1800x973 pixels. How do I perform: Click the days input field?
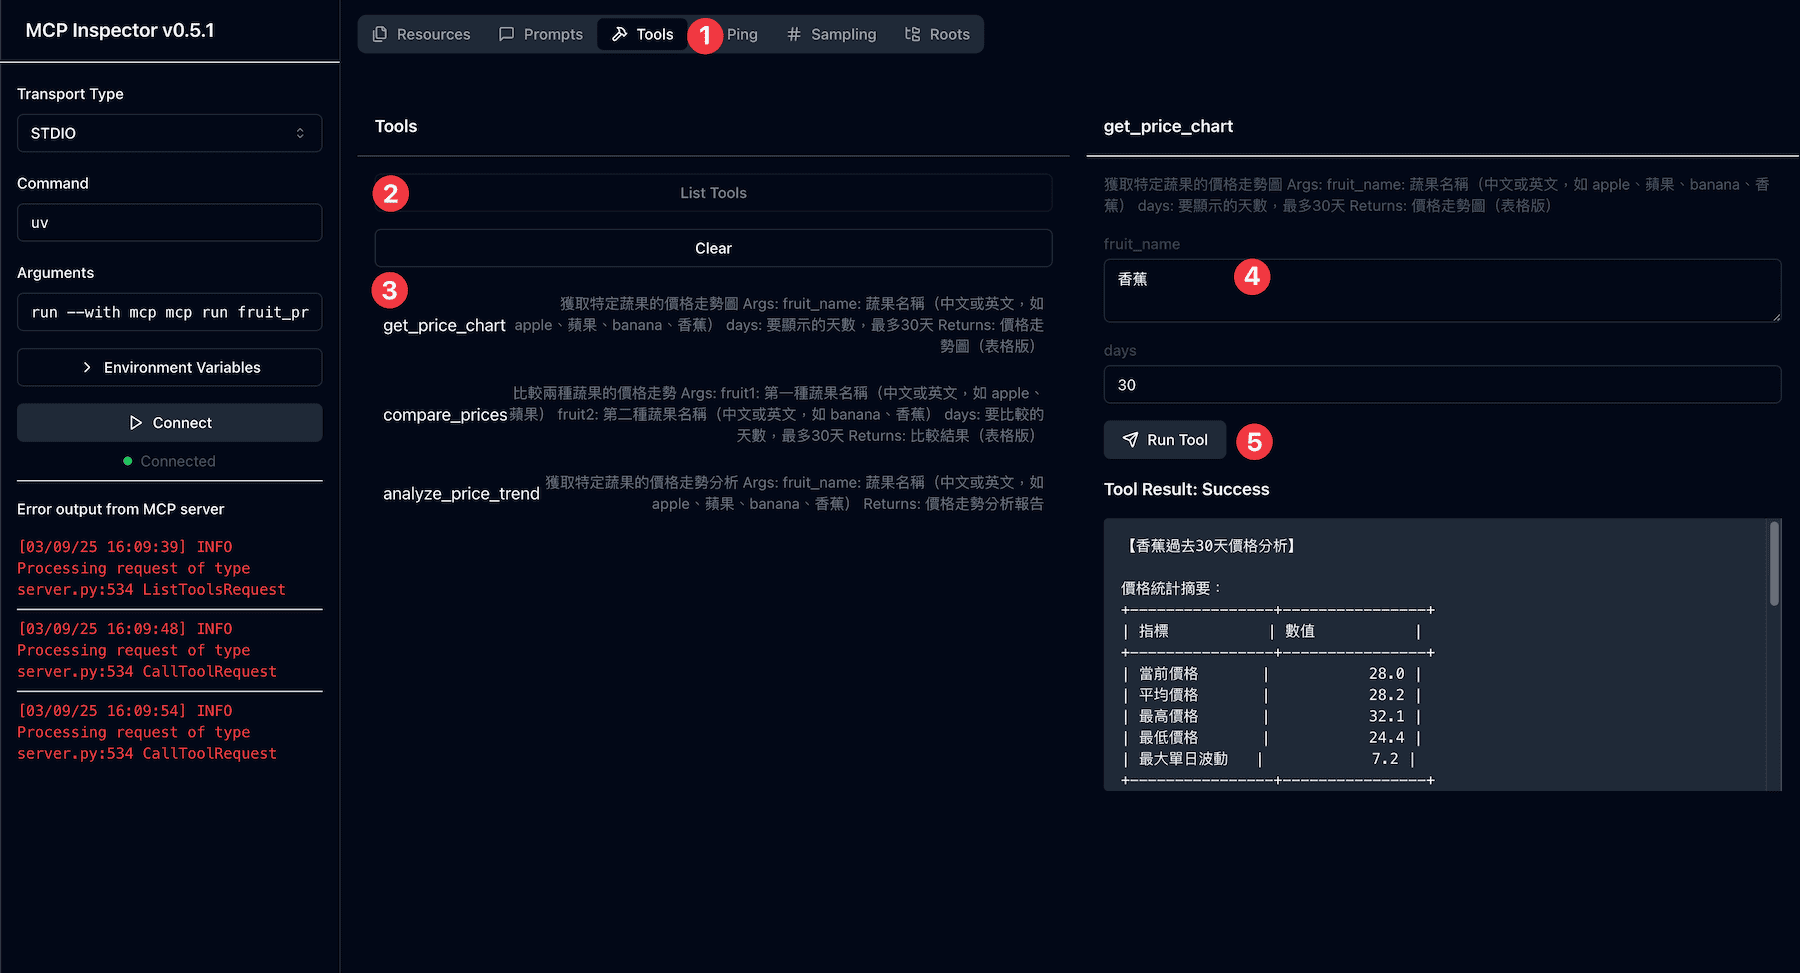[1441, 385]
